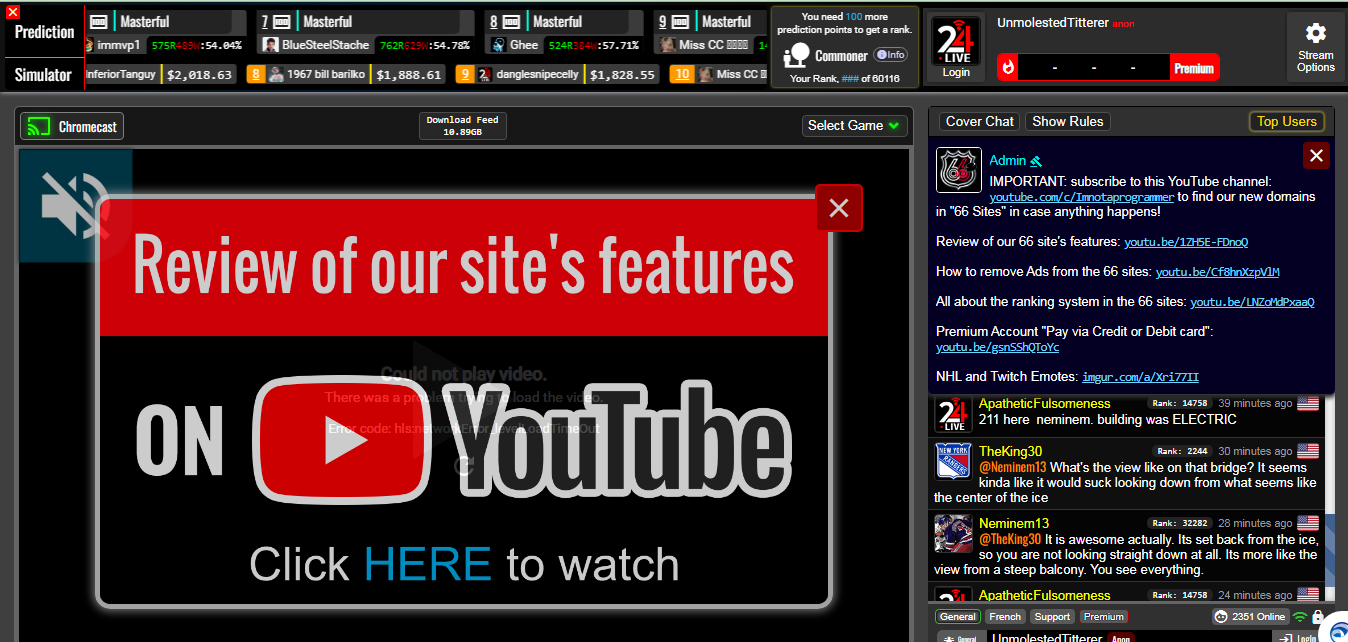Click username ApatheticFulsomeness at 39 minutes ago
This screenshot has width=1348, height=642.
[x=1044, y=403]
